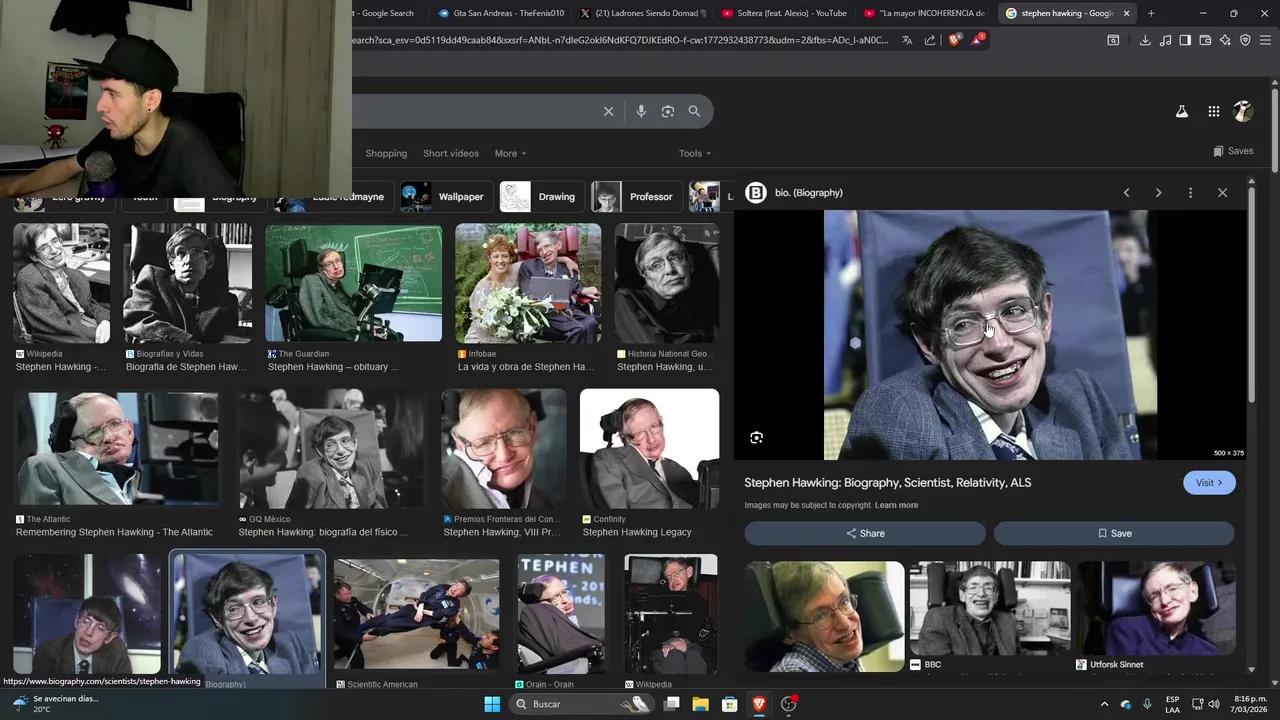
Task: Search inside image with Lens icon on preview
Action: point(757,437)
